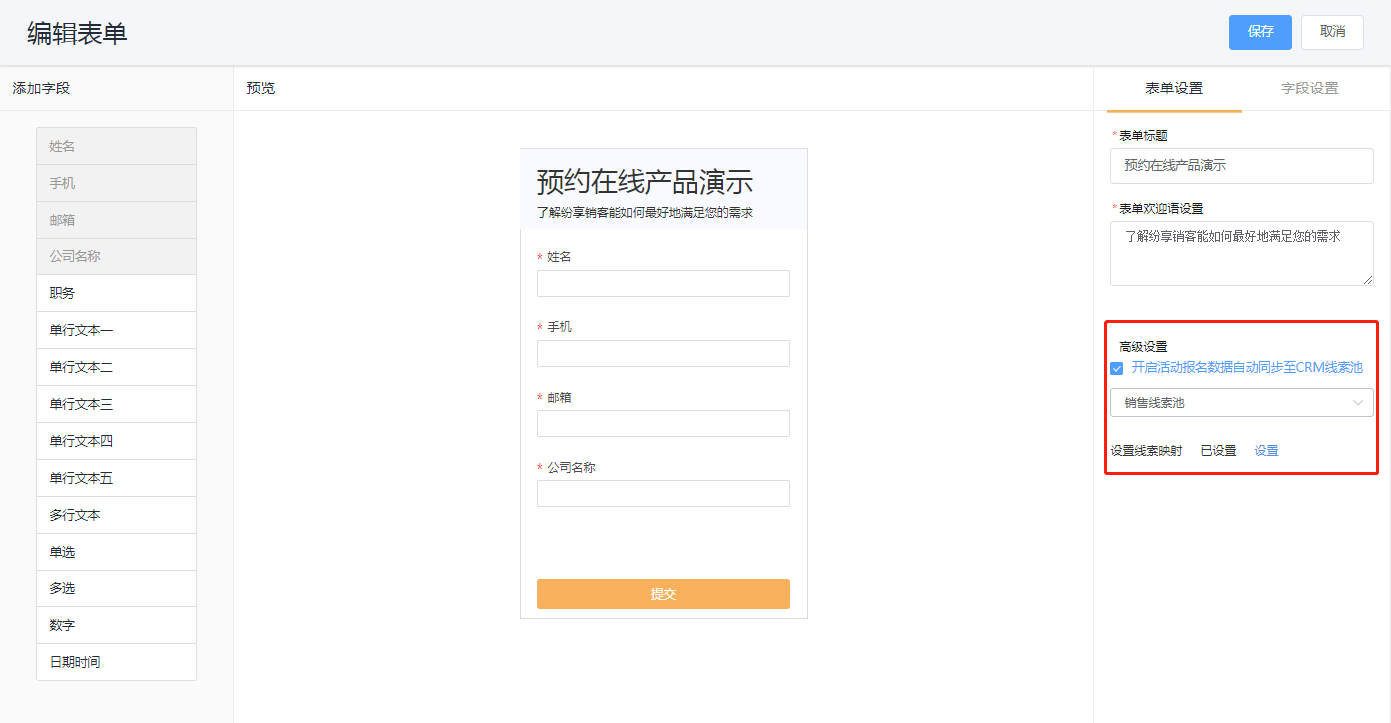Add the 职务 field

[116, 293]
